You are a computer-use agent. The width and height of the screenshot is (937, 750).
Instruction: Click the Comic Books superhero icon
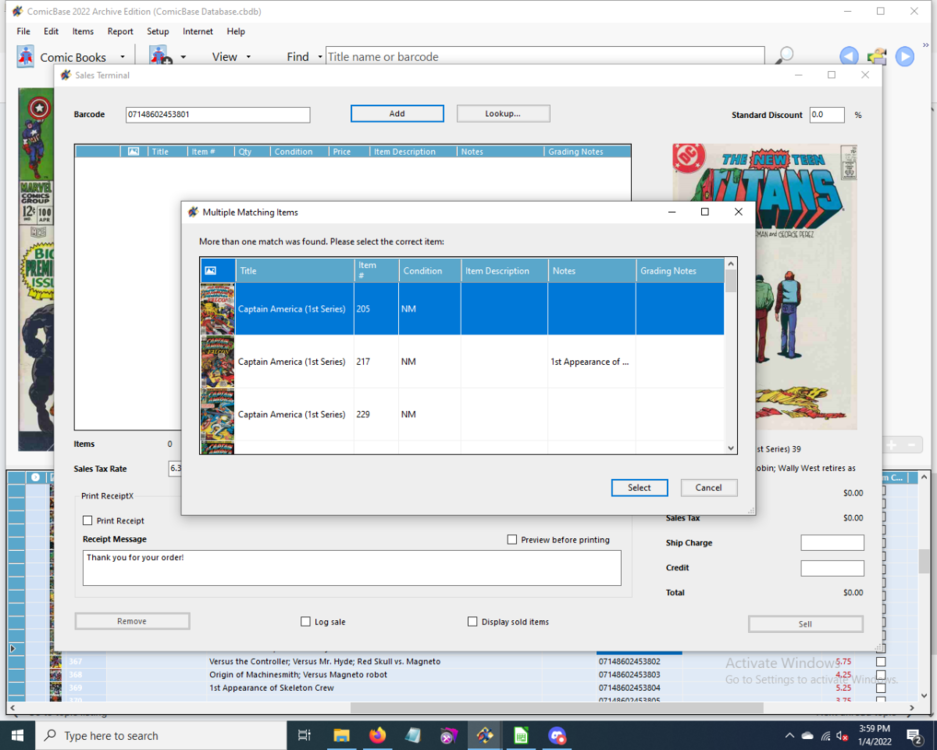[26, 57]
